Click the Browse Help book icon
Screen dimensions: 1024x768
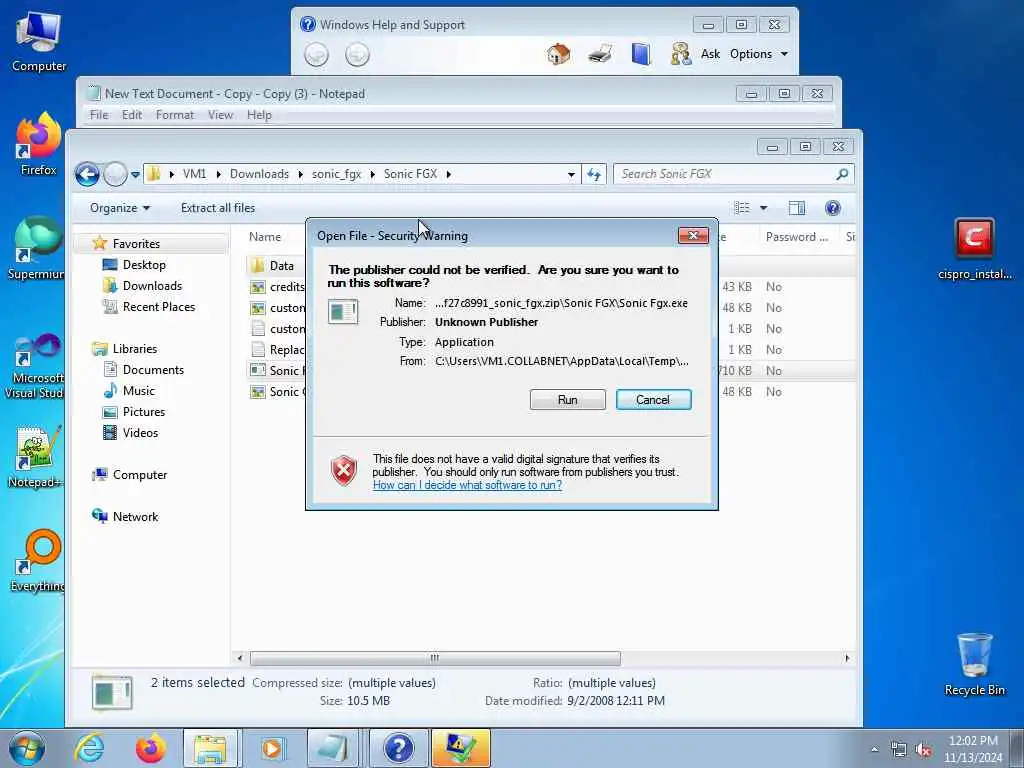[x=641, y=54]
